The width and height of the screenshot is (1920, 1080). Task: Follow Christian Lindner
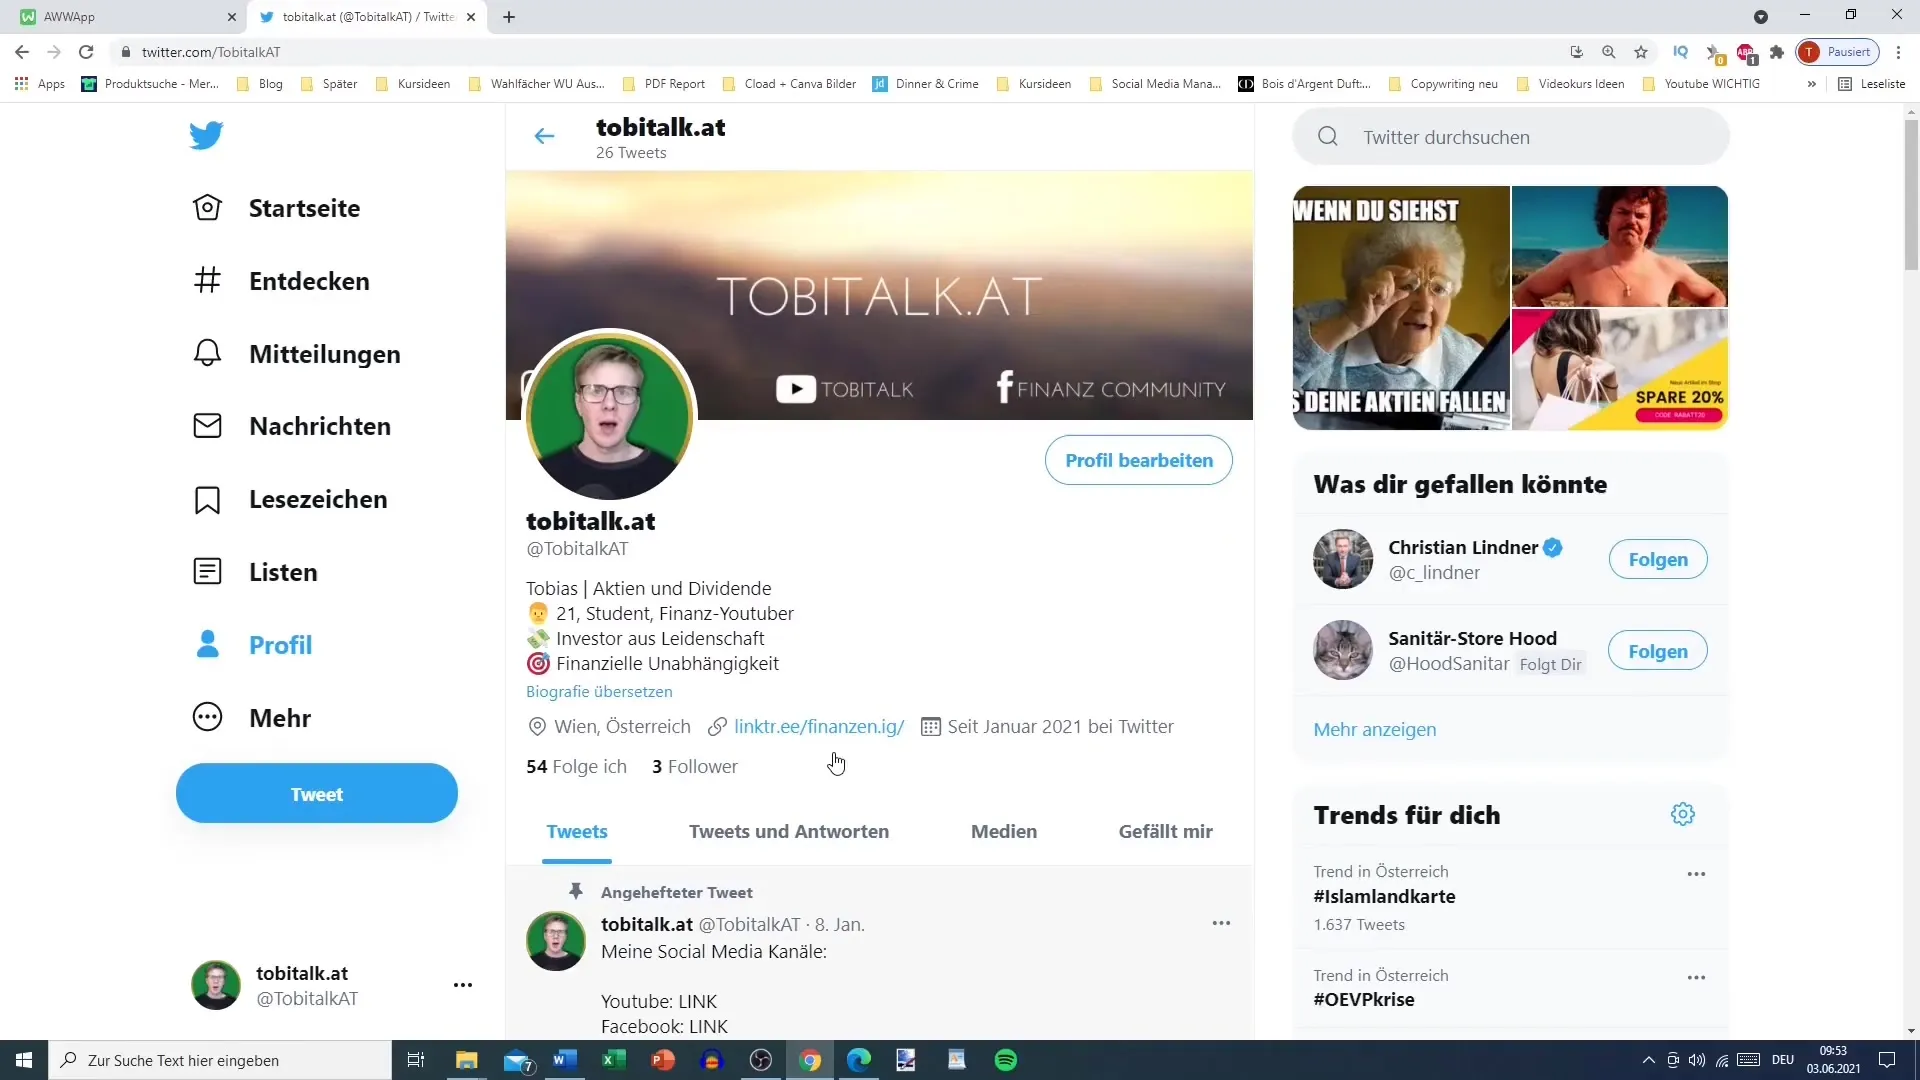(1657, 560)
